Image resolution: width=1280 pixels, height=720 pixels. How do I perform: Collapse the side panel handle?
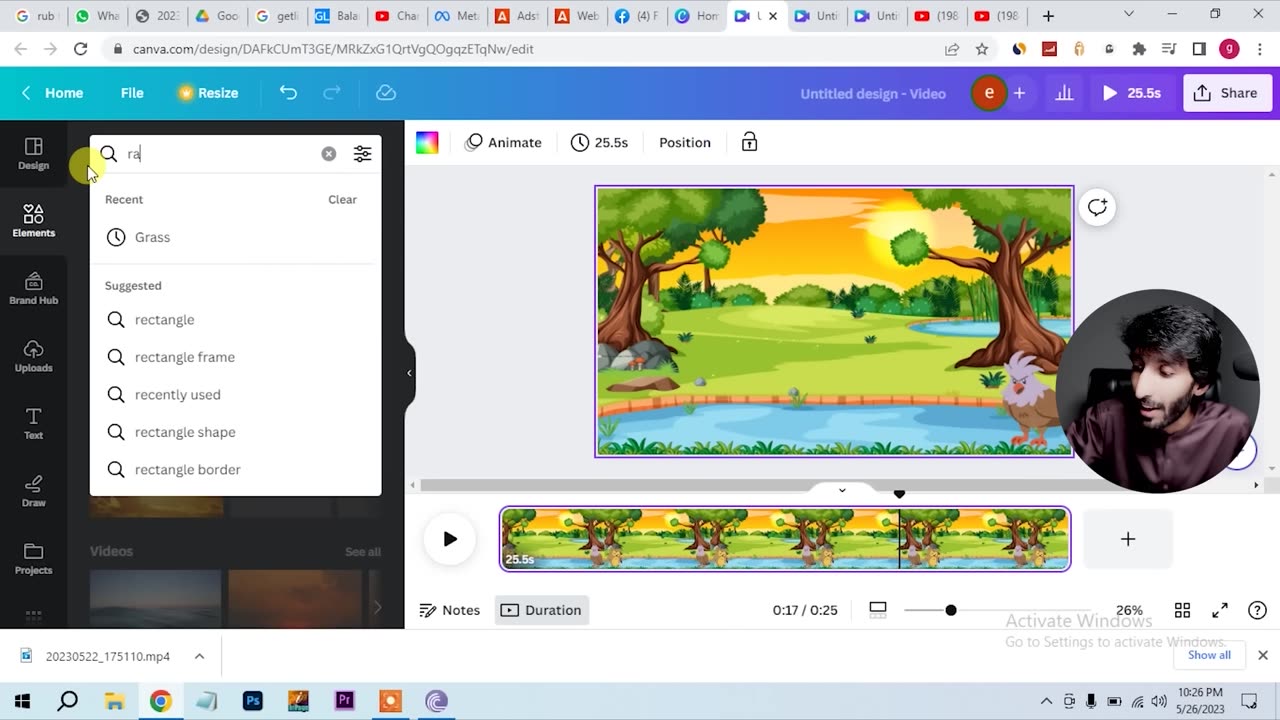tap(409, 373)
